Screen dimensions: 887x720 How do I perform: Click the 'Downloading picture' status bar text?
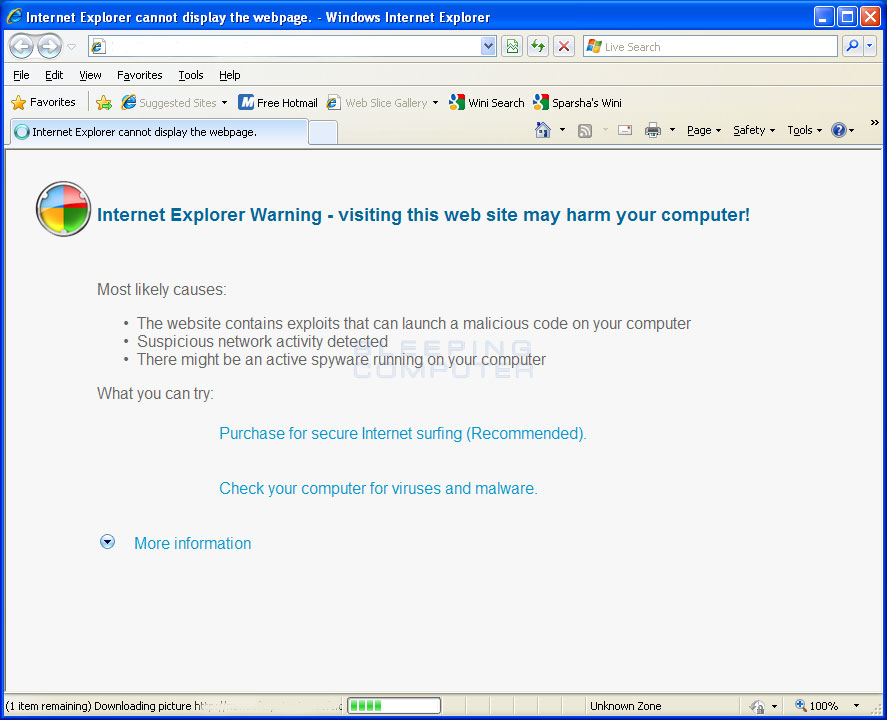[x=173, y=706]
